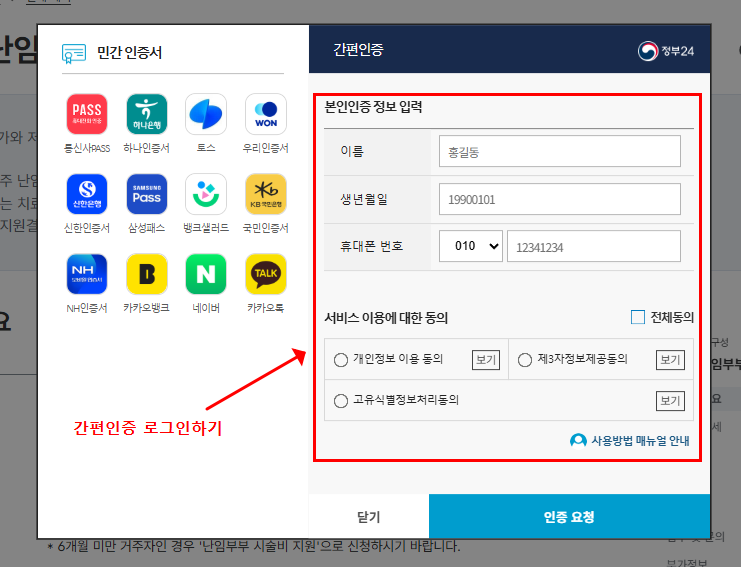Viewport: 741px width, 567px height.
Task: View 제3자정보제공동의 terms via 보기
Action: point(670,360)
